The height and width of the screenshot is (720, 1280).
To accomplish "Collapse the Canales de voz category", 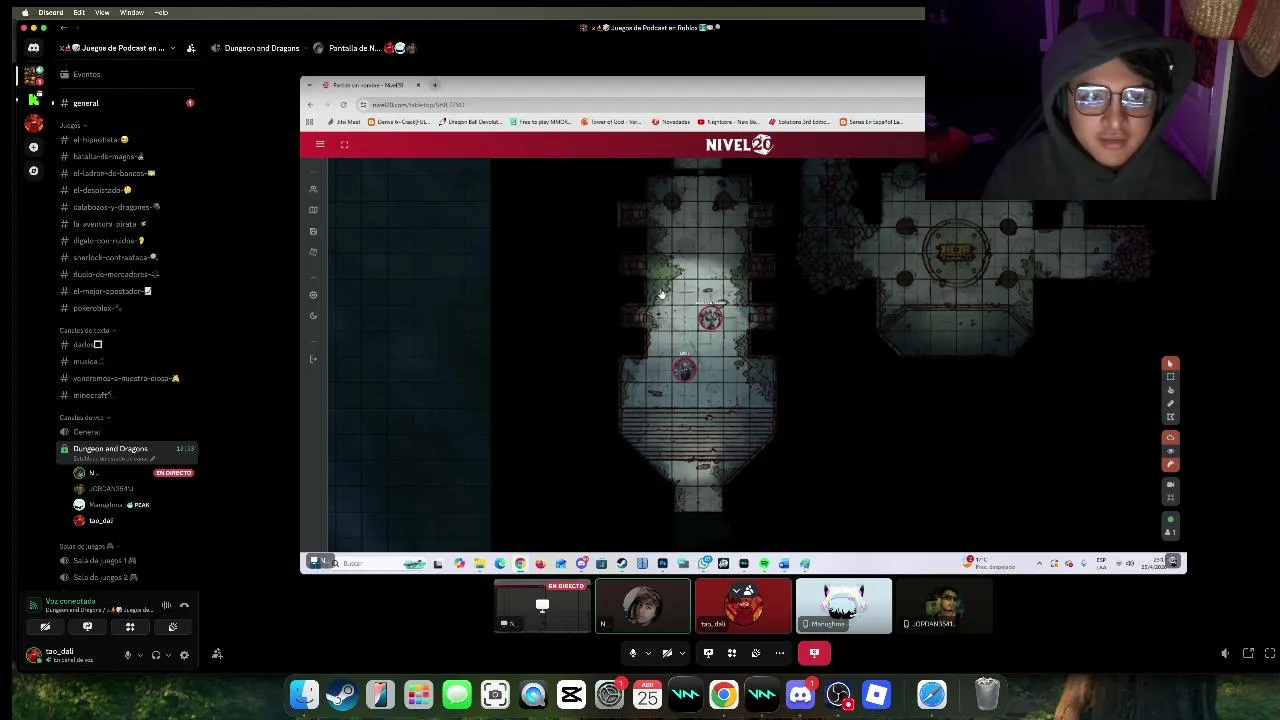I will (84, 417).
